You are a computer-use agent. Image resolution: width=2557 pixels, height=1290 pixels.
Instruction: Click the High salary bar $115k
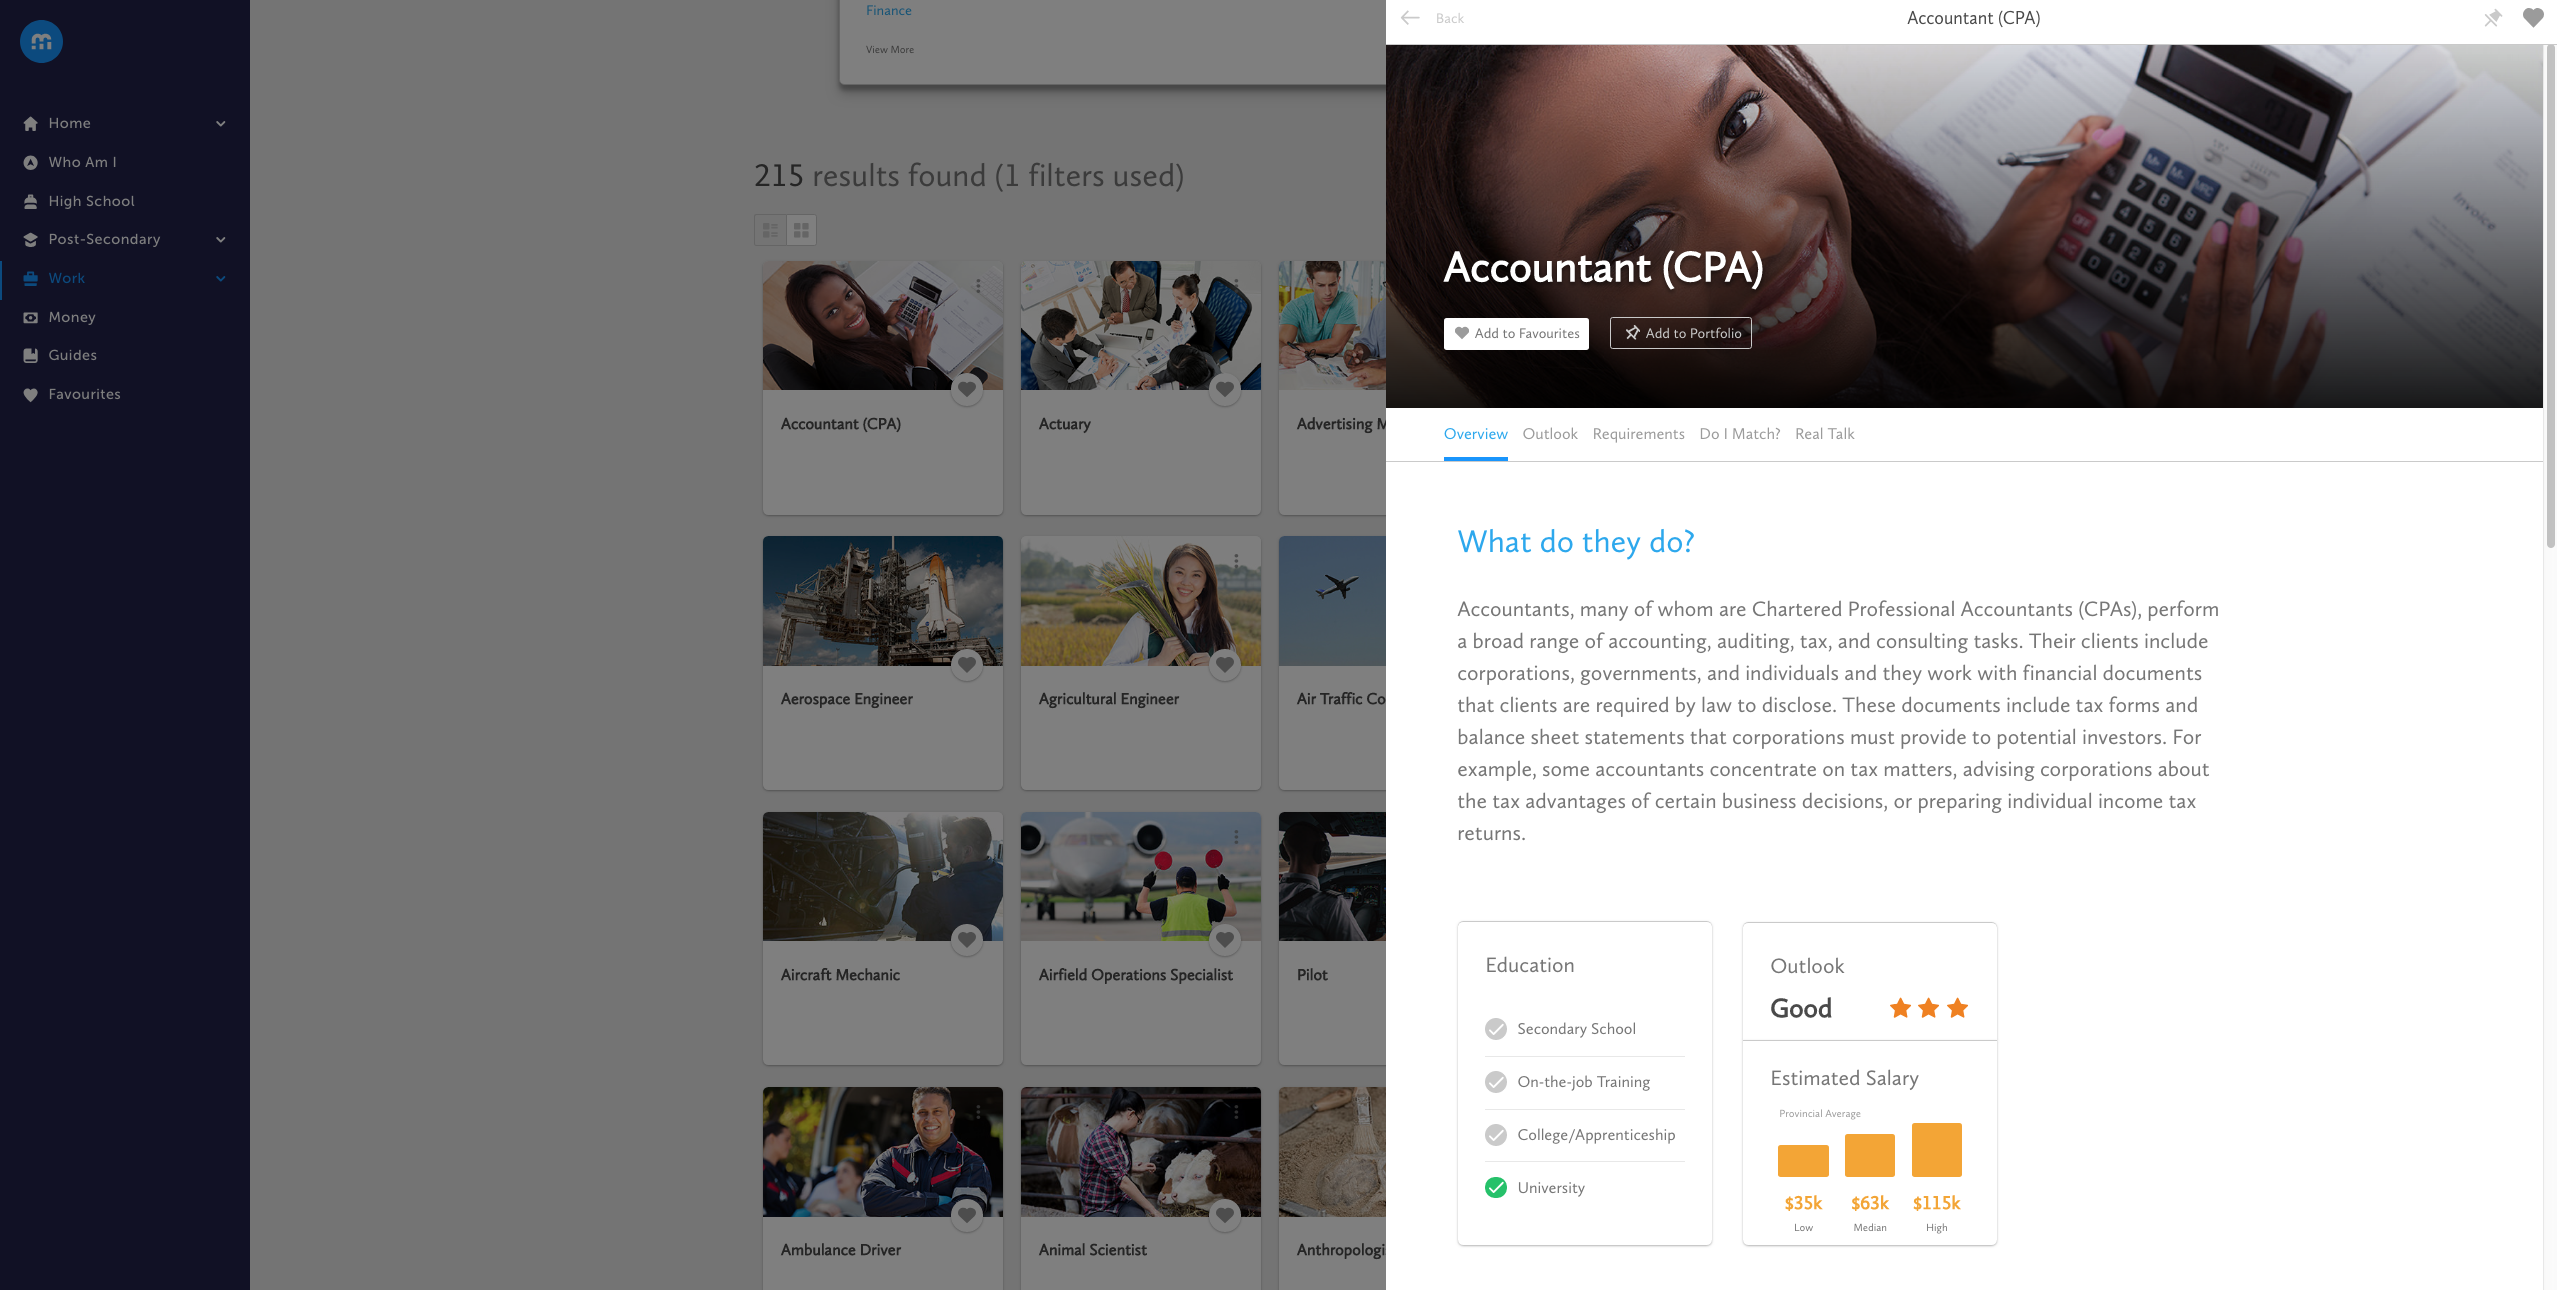click(x=1936, y=1150)
